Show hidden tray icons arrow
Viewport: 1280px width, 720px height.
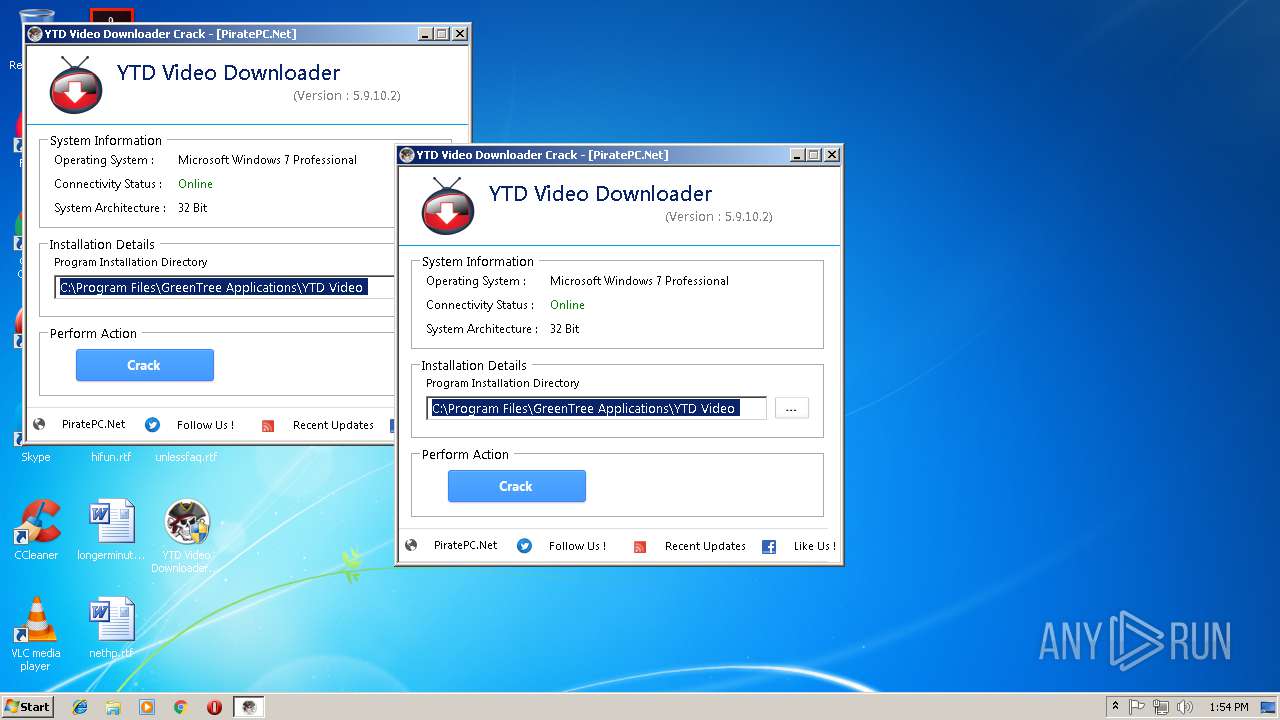coord(1115,706)
